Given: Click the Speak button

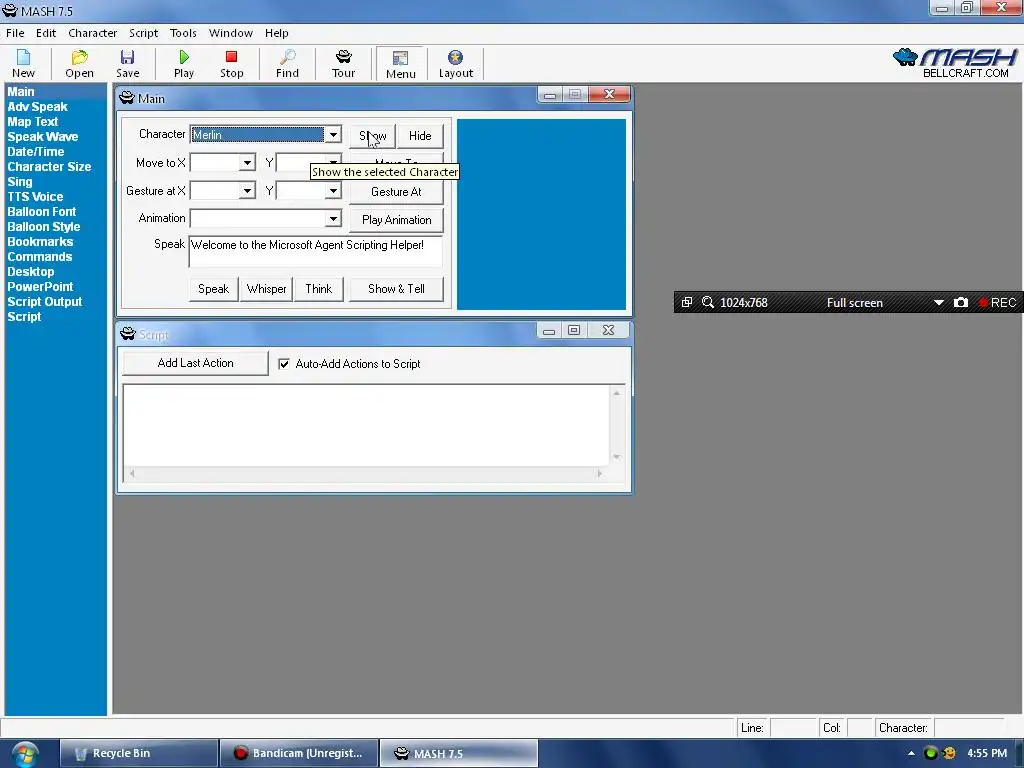Looking at the screenshot, I should (x=214, y=289).
